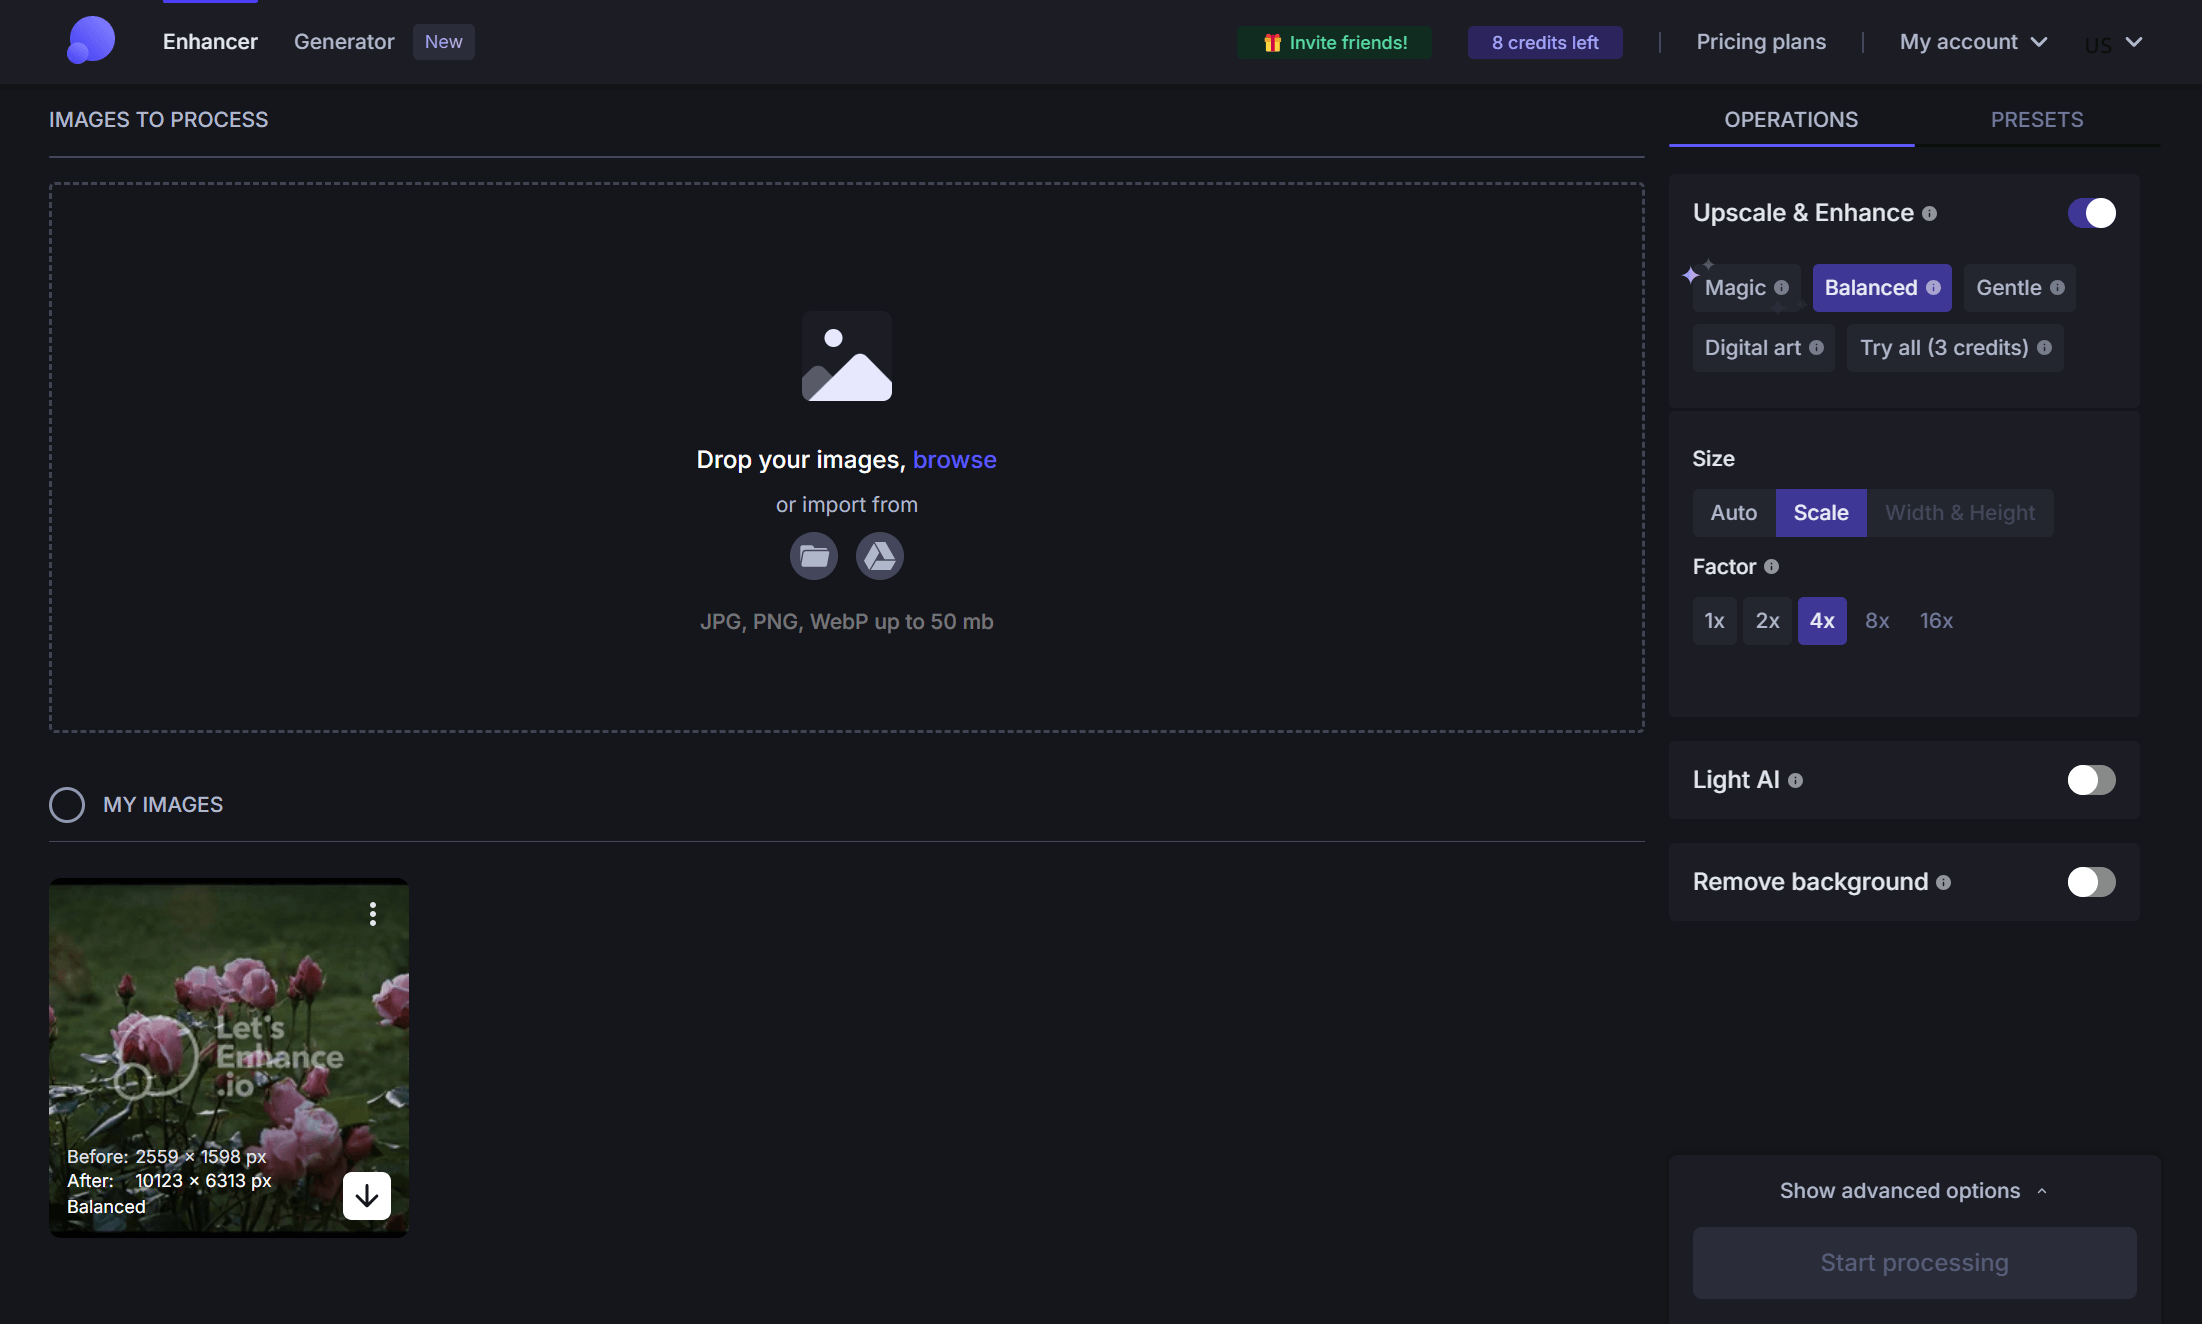
Task: Select 2x upscale factor
Action: tap(1768, 620)
